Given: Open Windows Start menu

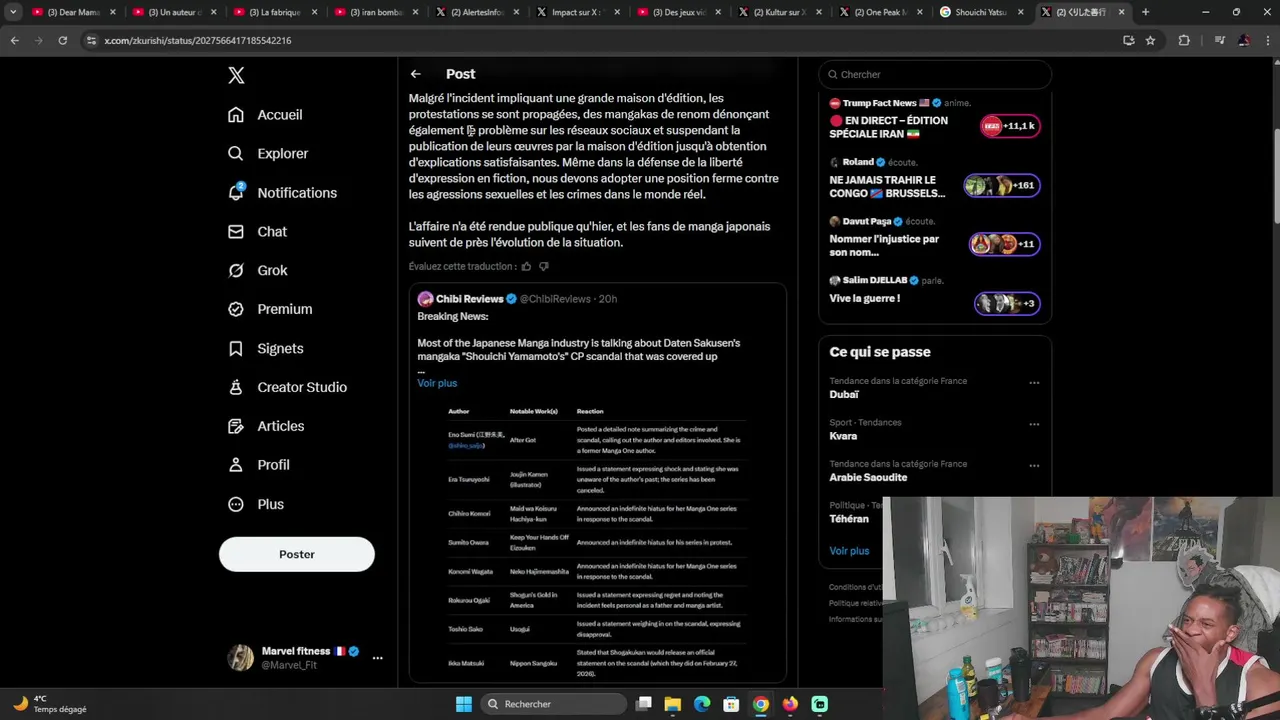Looking at the screenshot, I should pos(464,704).
